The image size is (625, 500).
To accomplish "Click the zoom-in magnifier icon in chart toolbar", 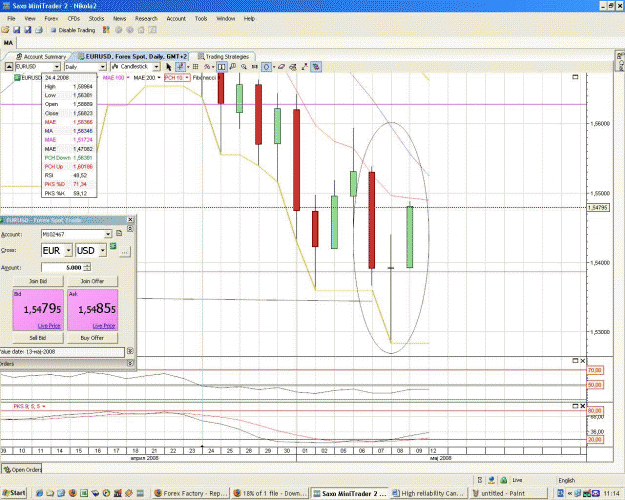I will (244, 67).
